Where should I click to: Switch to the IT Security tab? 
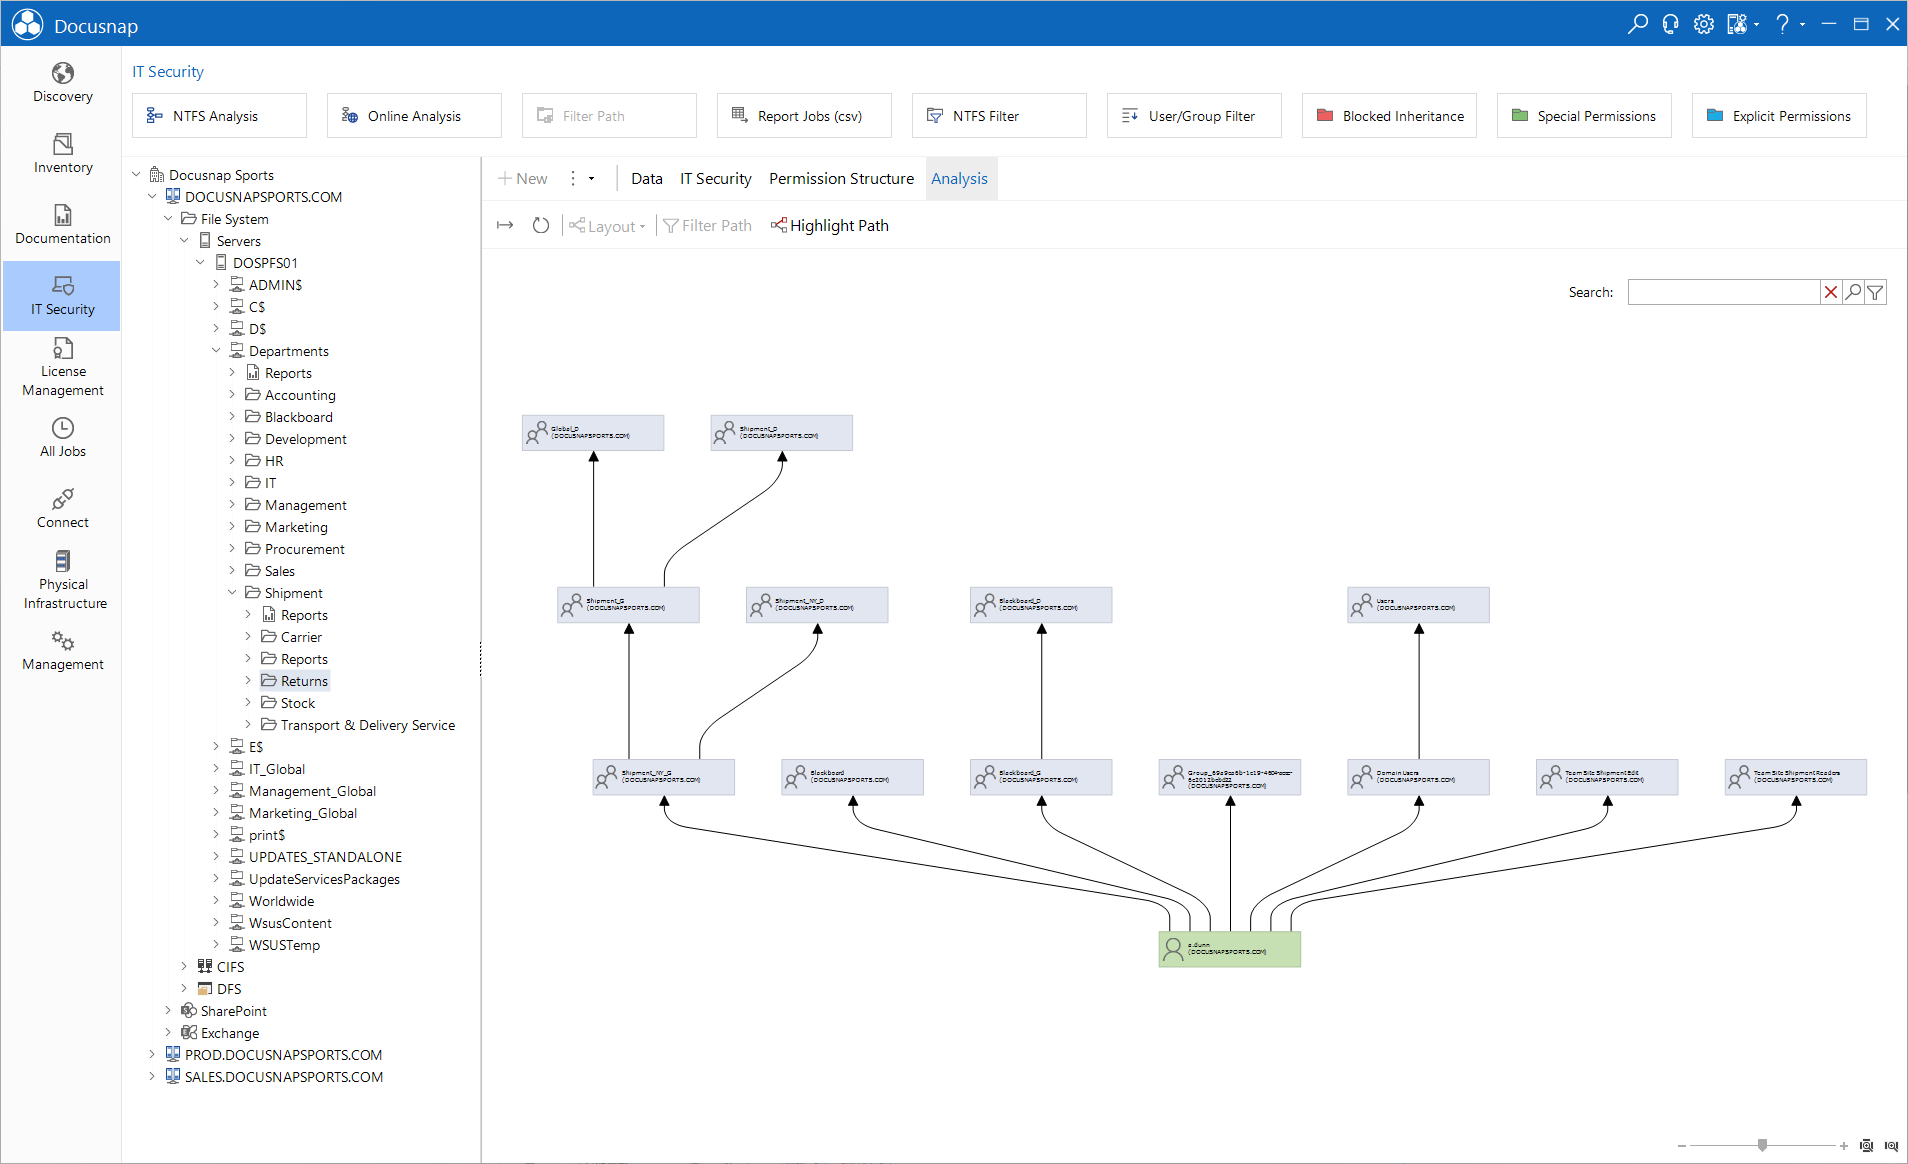[x=716, y=178]
